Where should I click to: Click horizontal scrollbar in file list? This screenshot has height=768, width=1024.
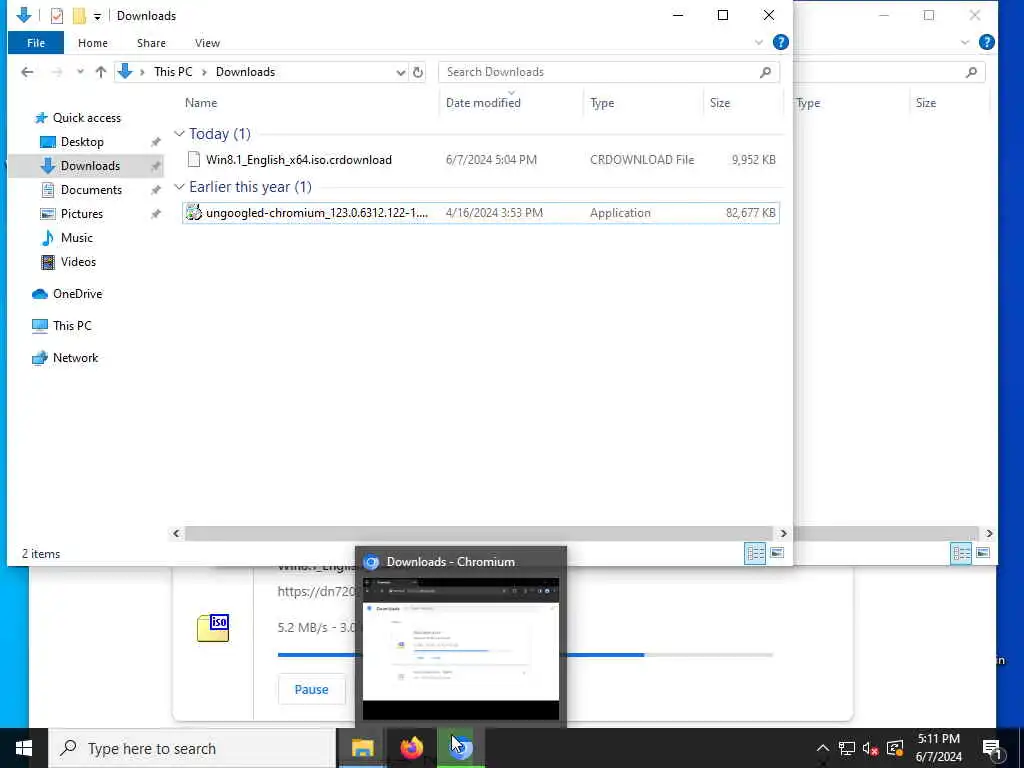[x=479, y=534]
